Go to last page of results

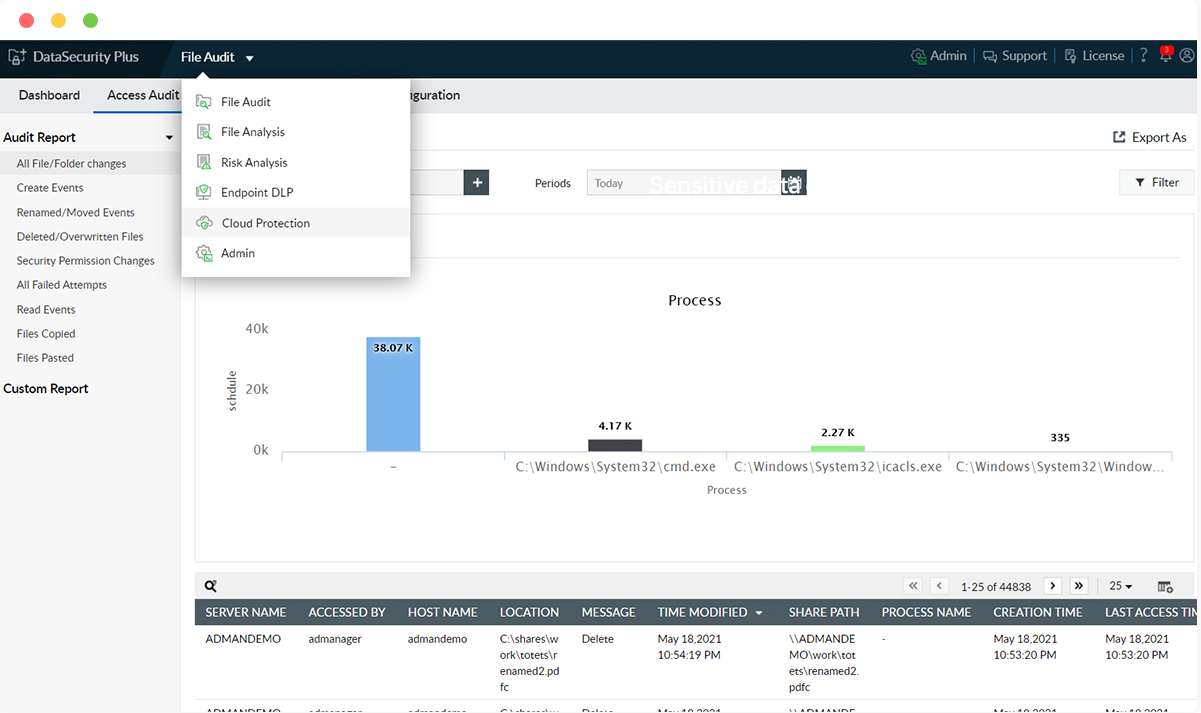pyautogui.click(x=1079, y=586)
